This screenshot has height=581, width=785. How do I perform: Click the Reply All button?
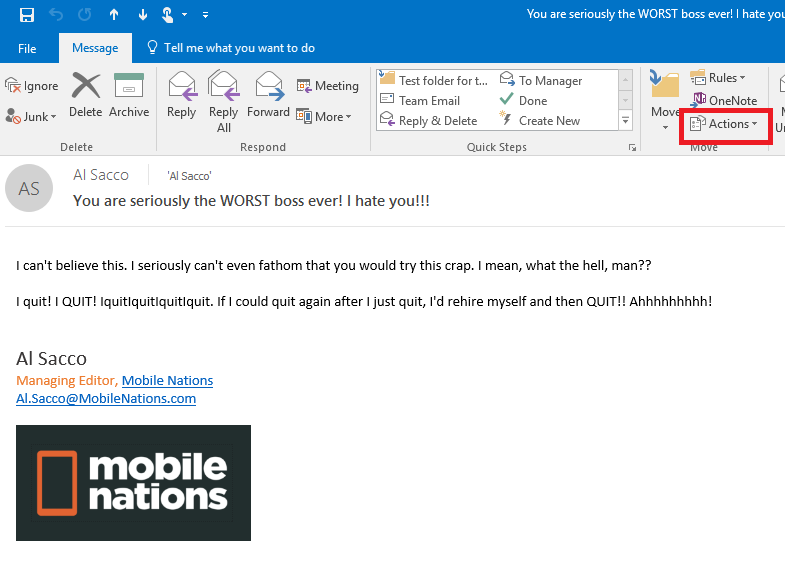click(223, 102)
